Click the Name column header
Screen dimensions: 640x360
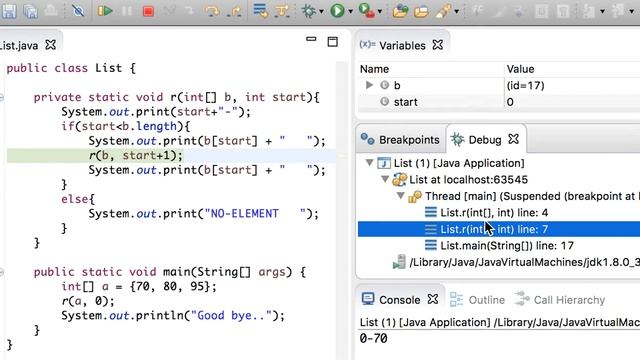point(374,69)
